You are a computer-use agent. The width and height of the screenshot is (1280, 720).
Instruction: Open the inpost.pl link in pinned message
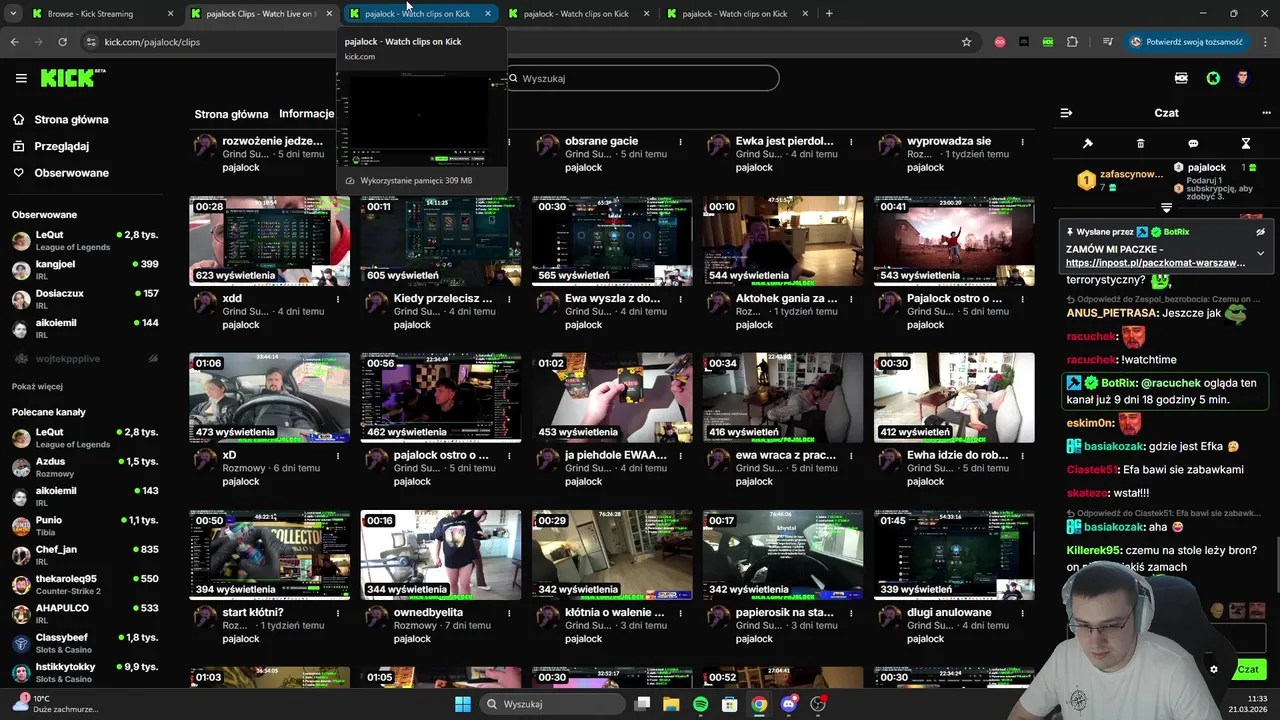tap(1155, 263)
